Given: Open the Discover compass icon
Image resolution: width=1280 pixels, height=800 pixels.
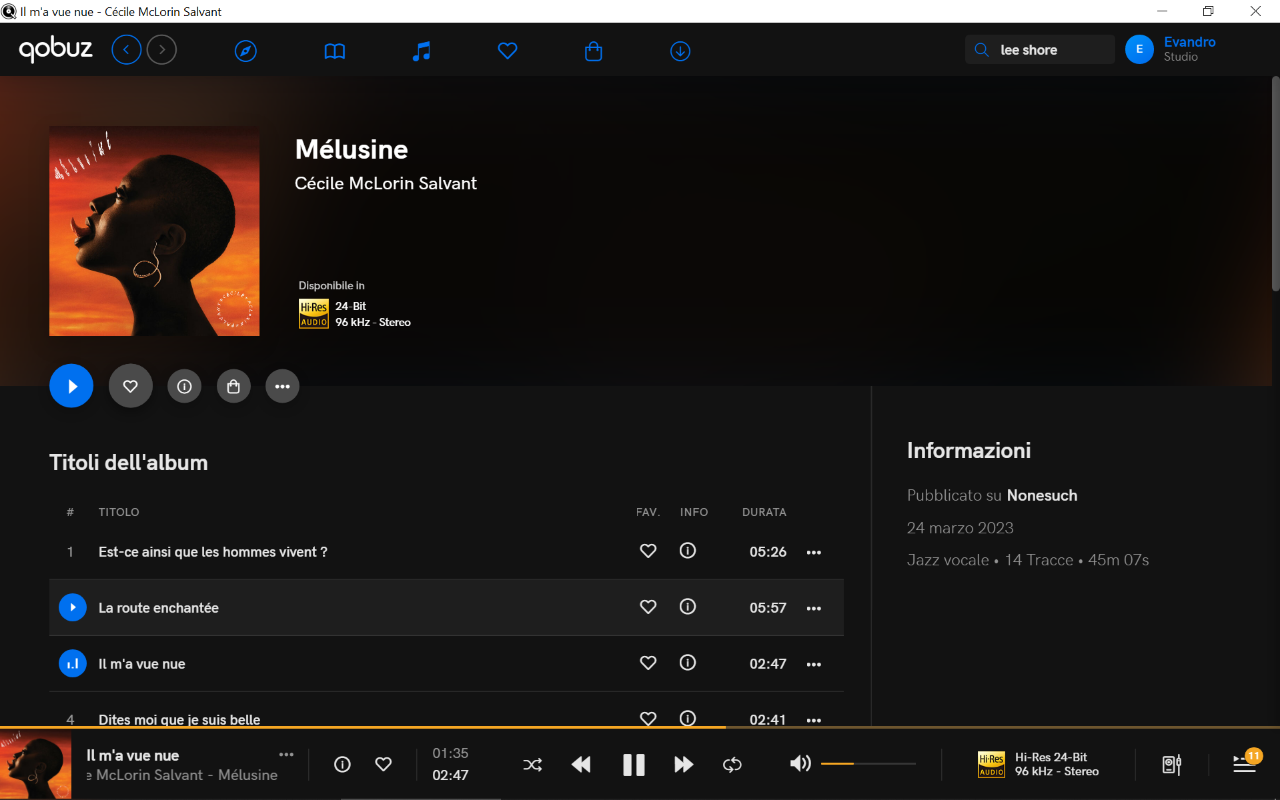Looking at the screenshot, I should 246,51.
